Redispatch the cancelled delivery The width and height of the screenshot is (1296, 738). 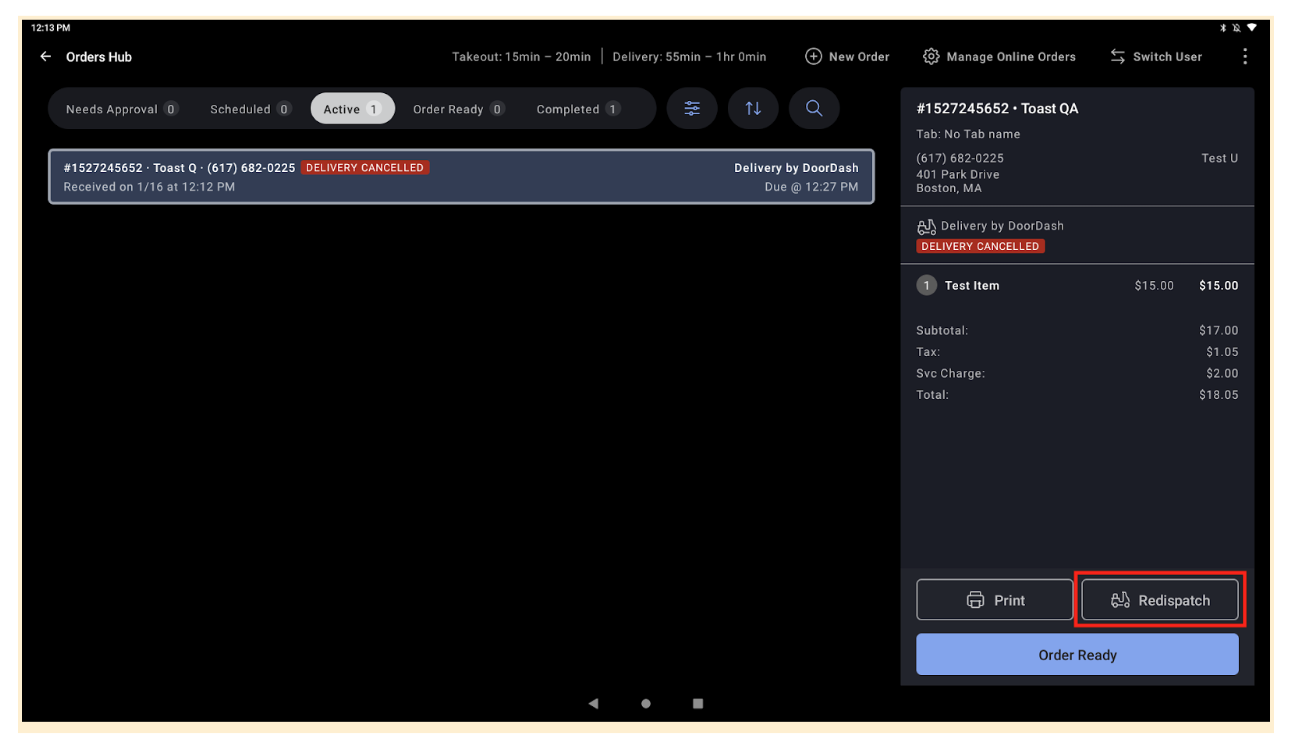point(1160,599)
